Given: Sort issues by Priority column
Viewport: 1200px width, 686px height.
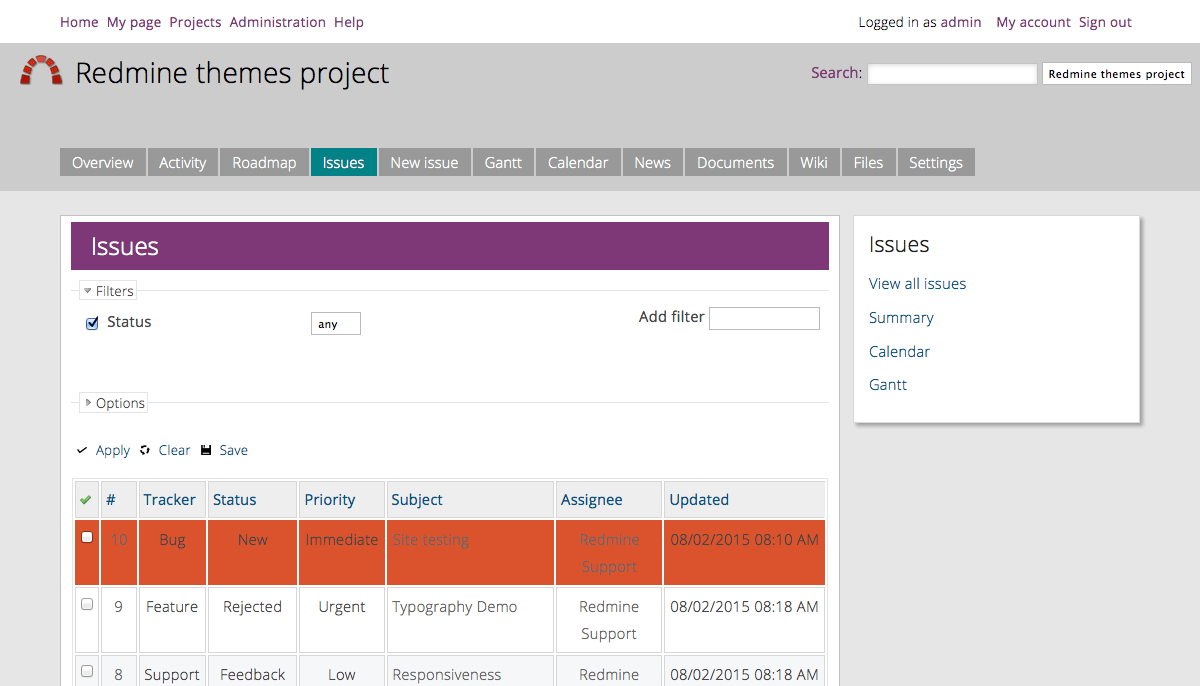Looking at the screenshot, I should tap(330, 500).
